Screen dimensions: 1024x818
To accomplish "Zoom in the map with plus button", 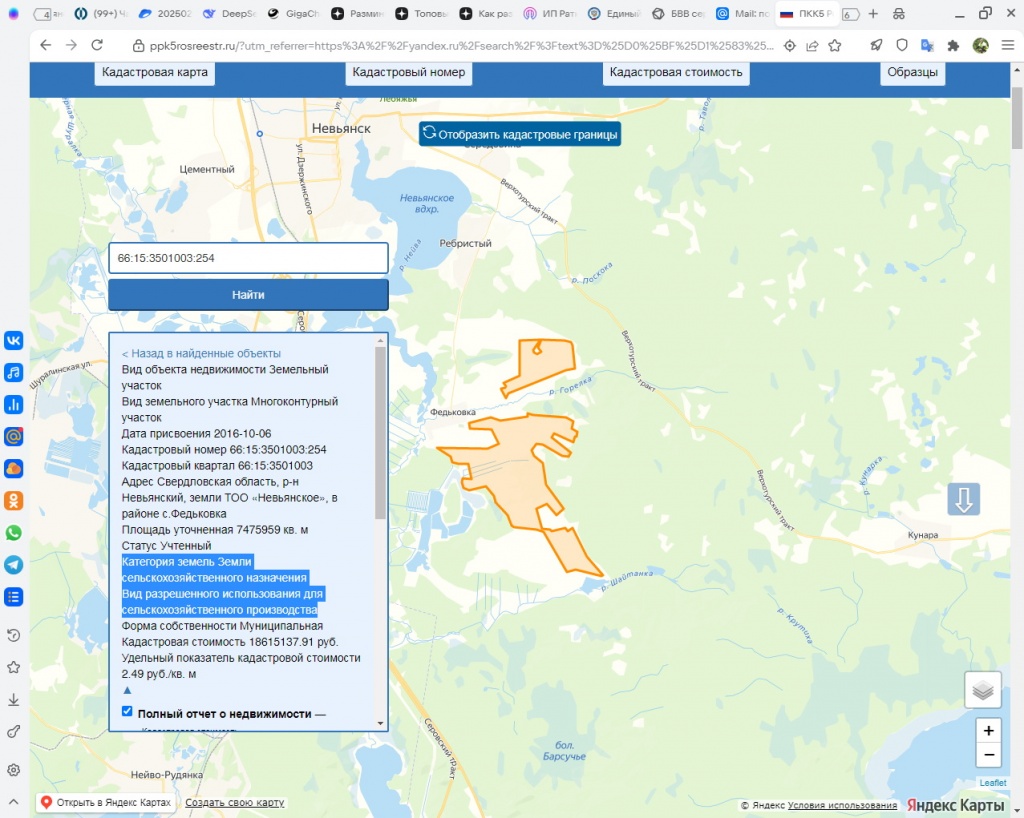I will point(988,731).
